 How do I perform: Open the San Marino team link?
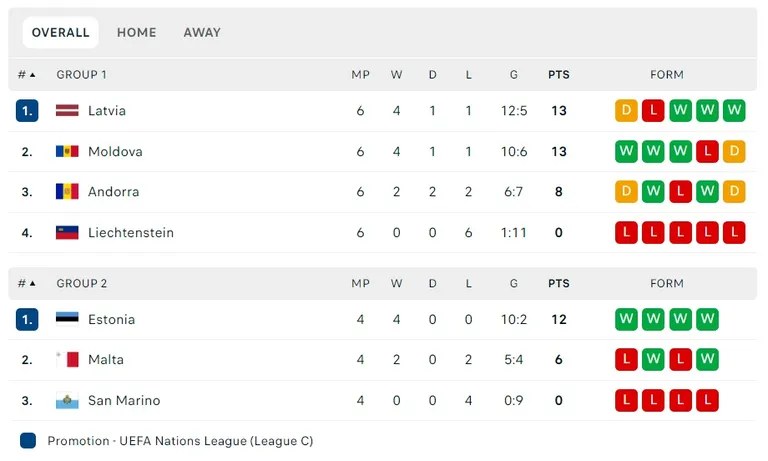click(x=124, y=401)
